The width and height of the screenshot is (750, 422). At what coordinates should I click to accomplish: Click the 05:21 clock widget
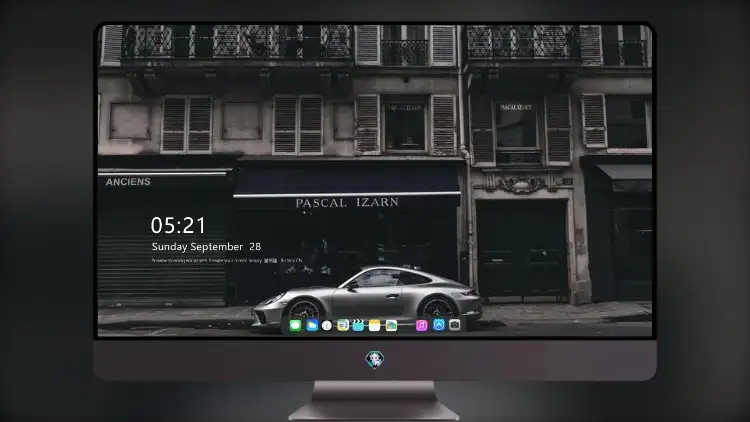[x=178, y=225]
